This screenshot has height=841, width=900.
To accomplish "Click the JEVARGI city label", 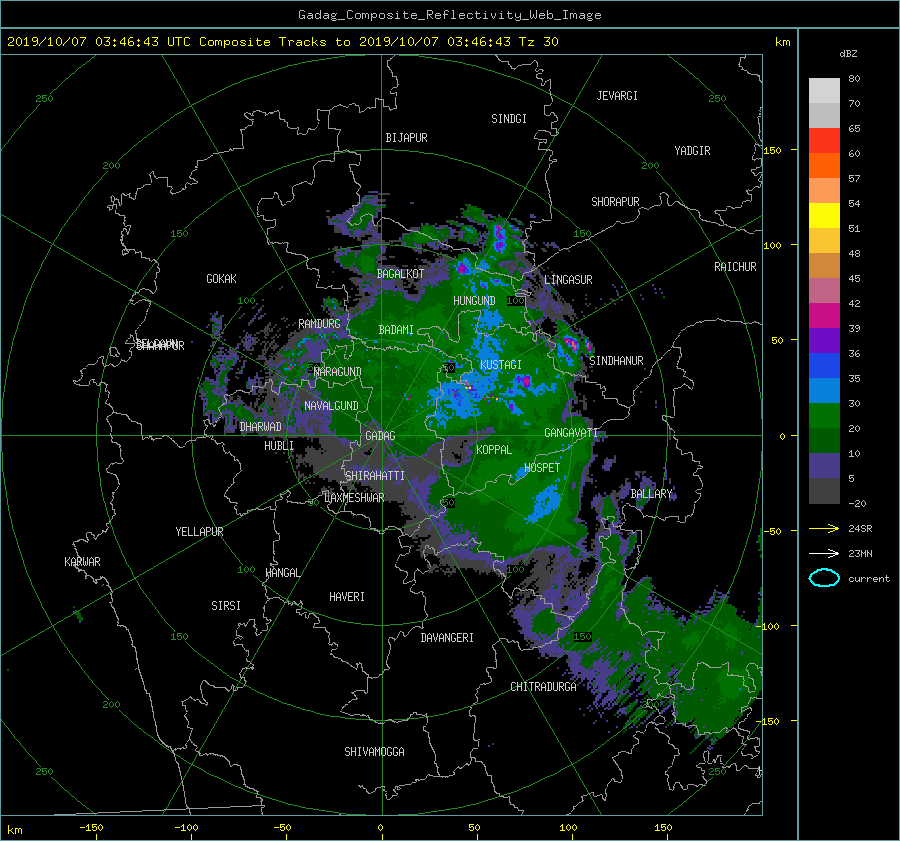I will pyautogui.click(x=617, y=96).
